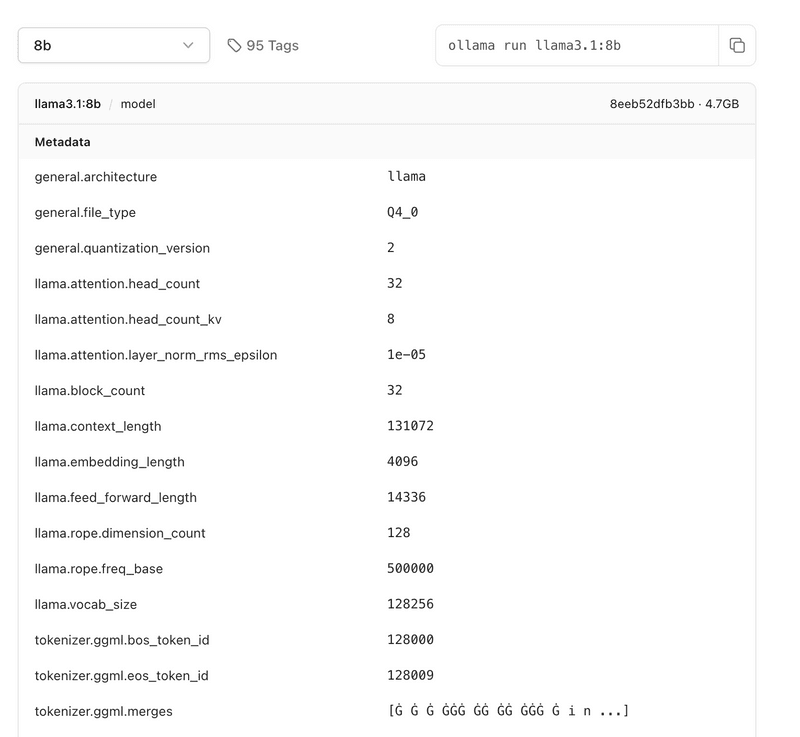Select the embedding length value 4096

tap(403, 462)
